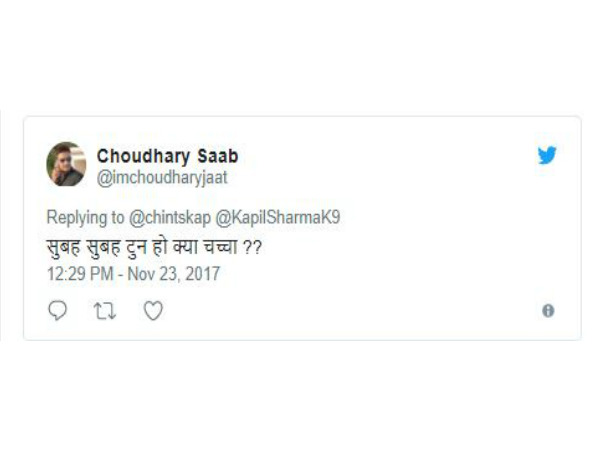Visit the @chintskap mention
Viewport: 600px width, 450px height.
(x=170, y=218)
